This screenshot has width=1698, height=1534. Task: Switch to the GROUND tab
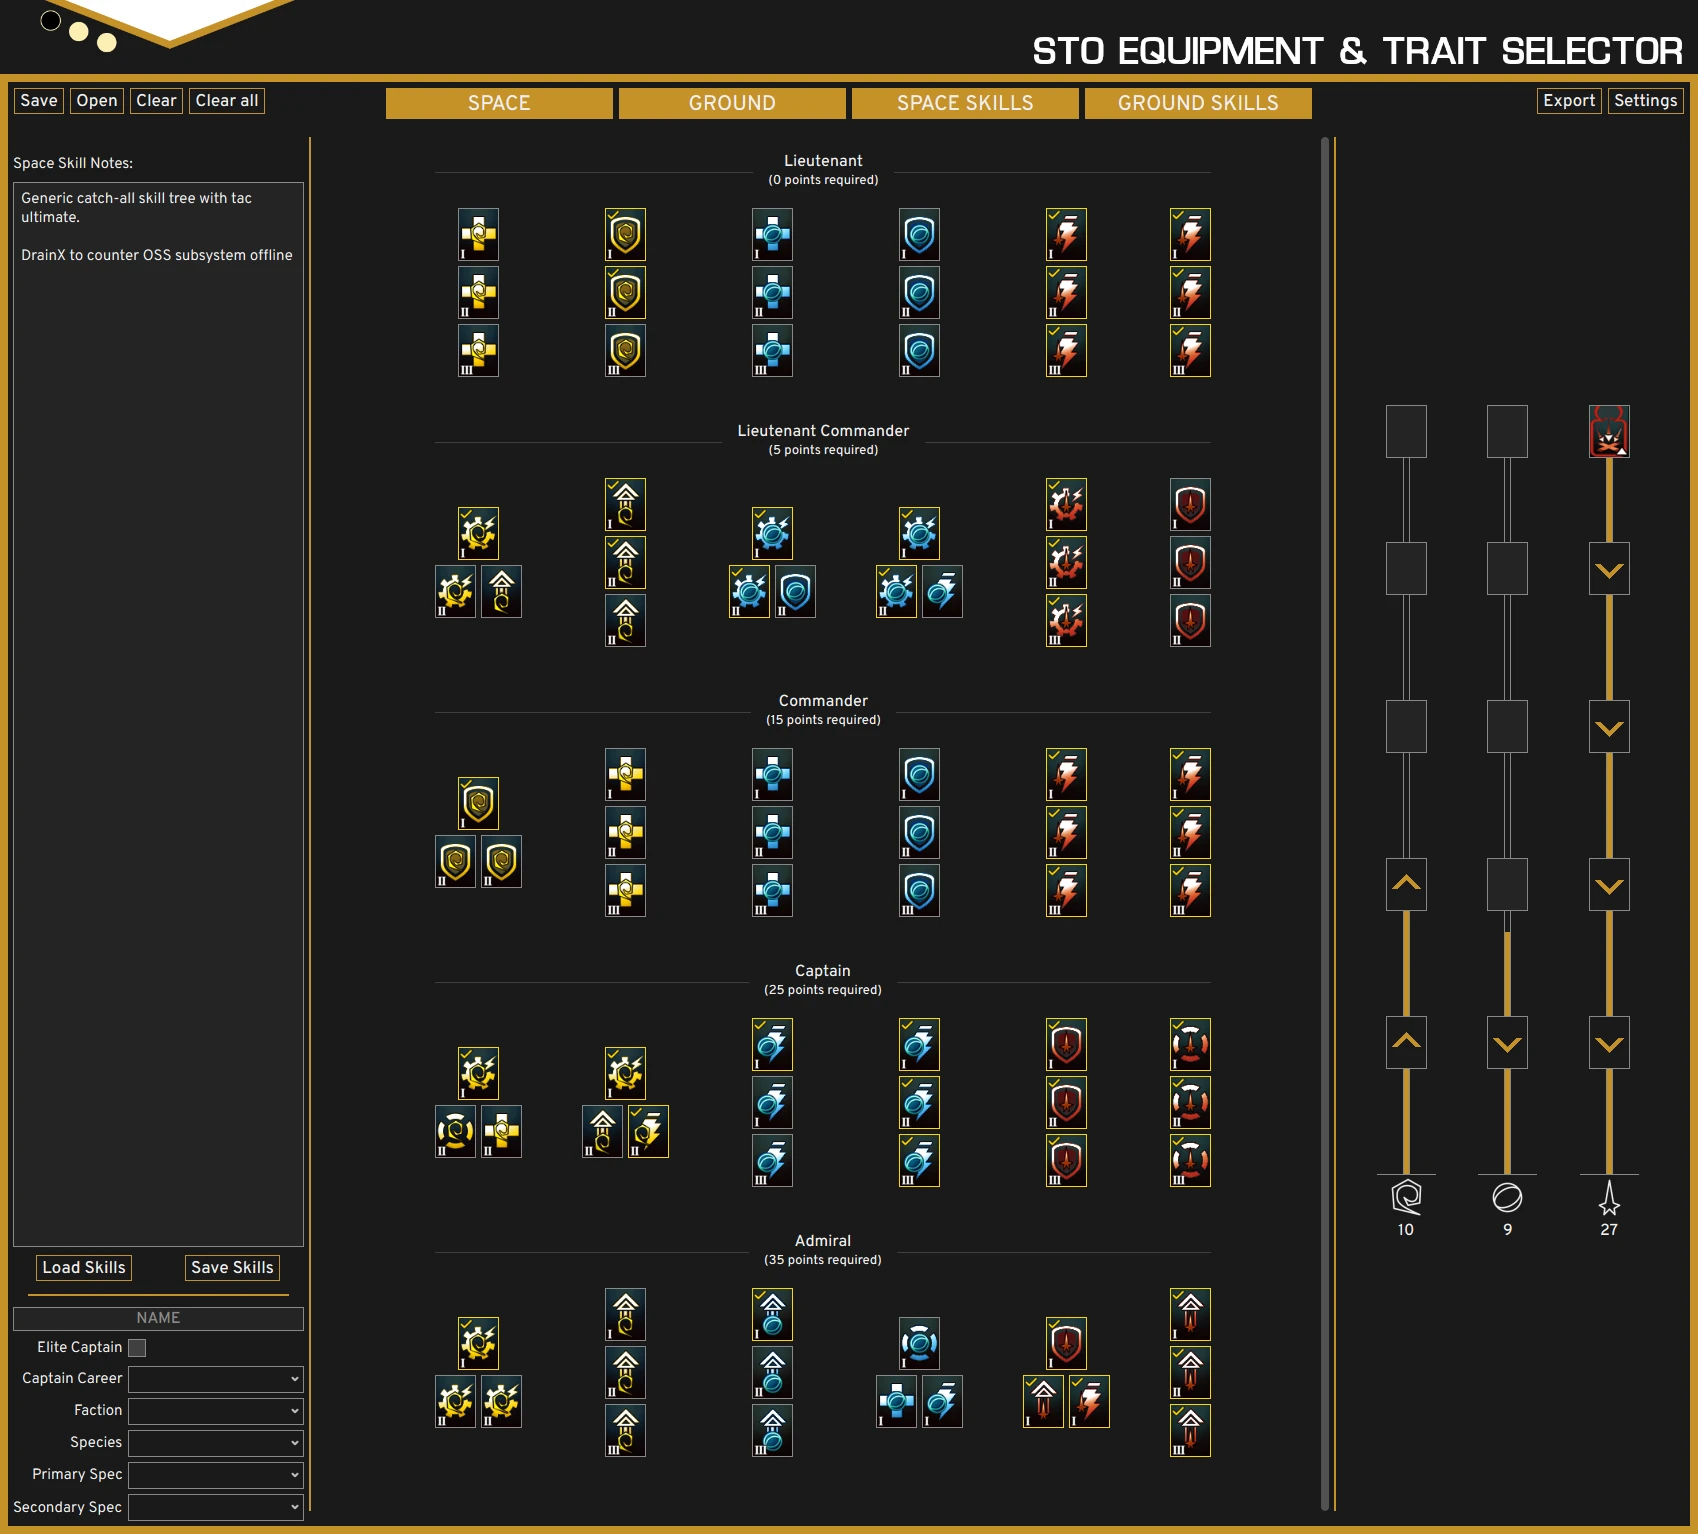731,103
